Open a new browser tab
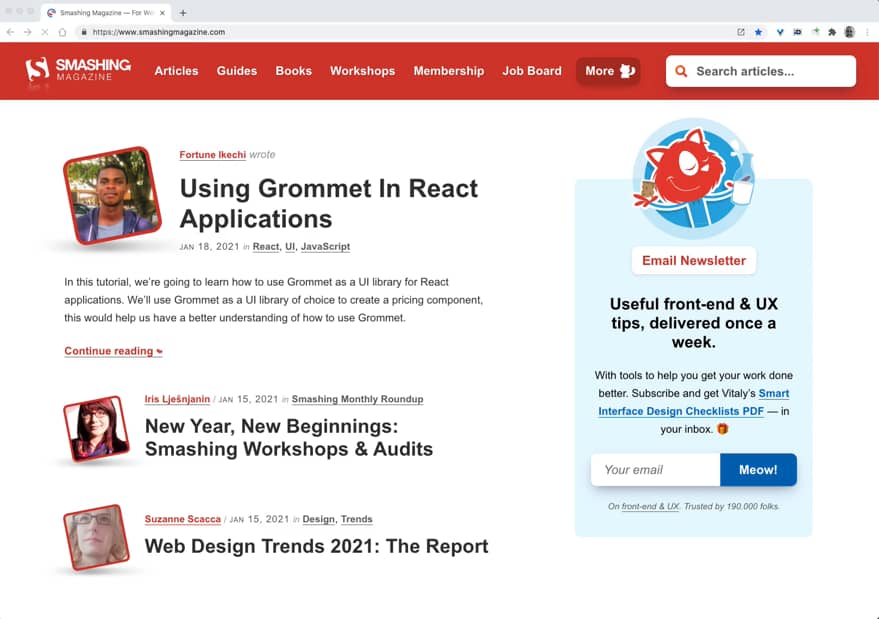Image resolution: width=879 pixels, height=619 pixels. click(x=183, y=12)
